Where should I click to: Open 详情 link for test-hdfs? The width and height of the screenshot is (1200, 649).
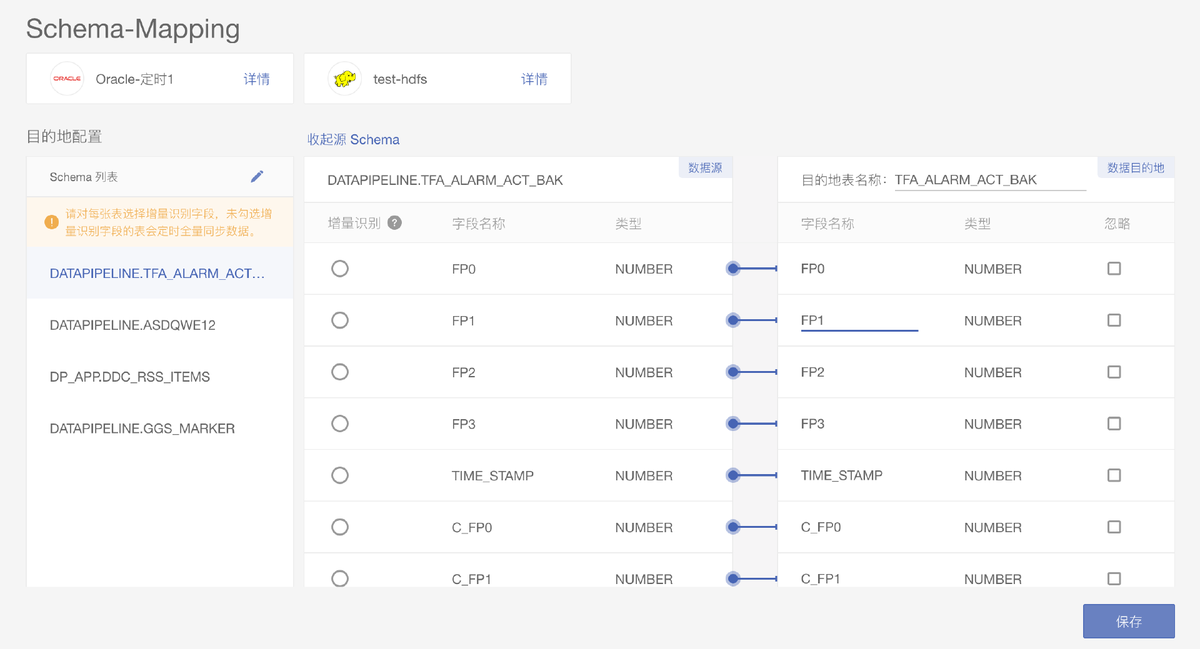(534, 79)
